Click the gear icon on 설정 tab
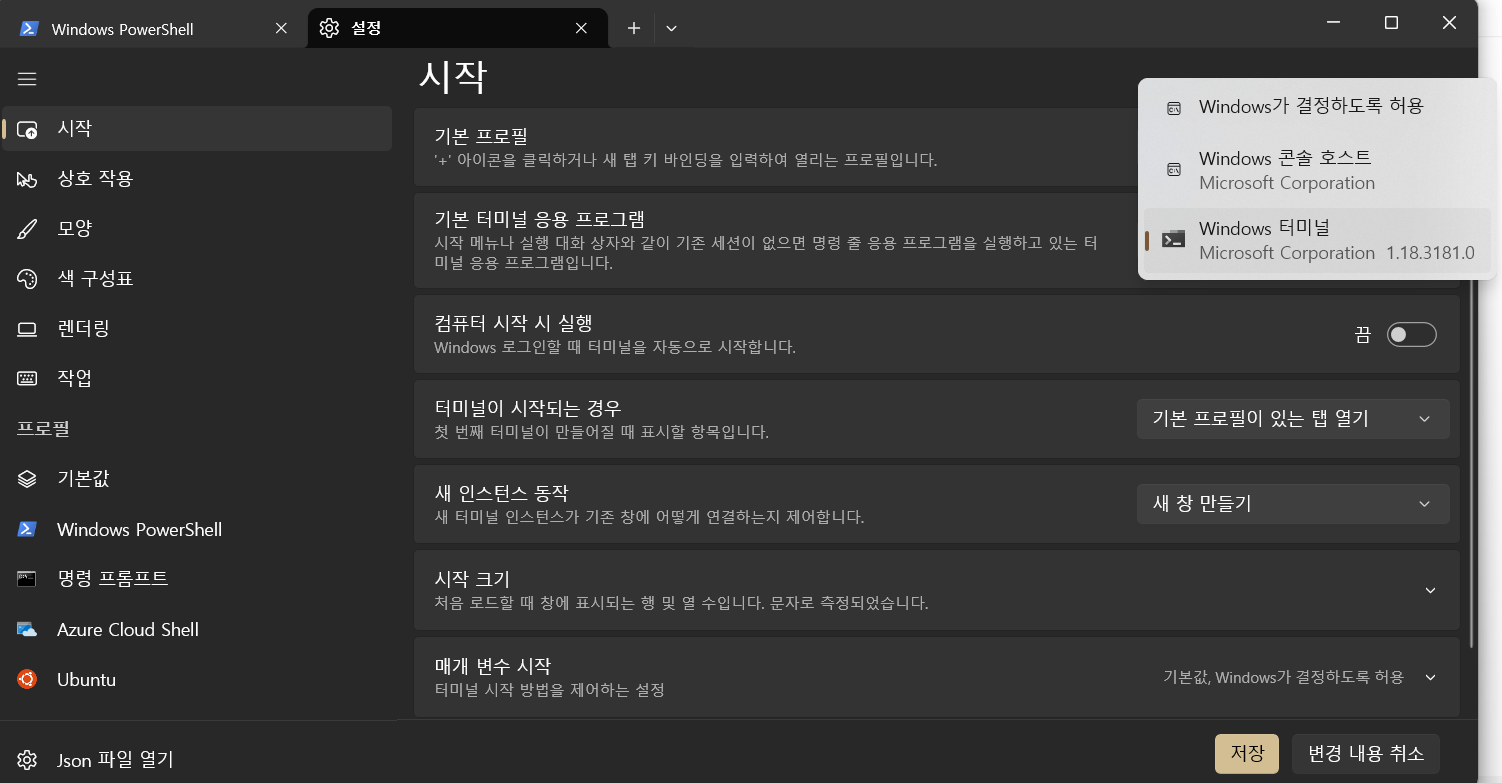1502x783 pixels. click(x=329, y=28)
